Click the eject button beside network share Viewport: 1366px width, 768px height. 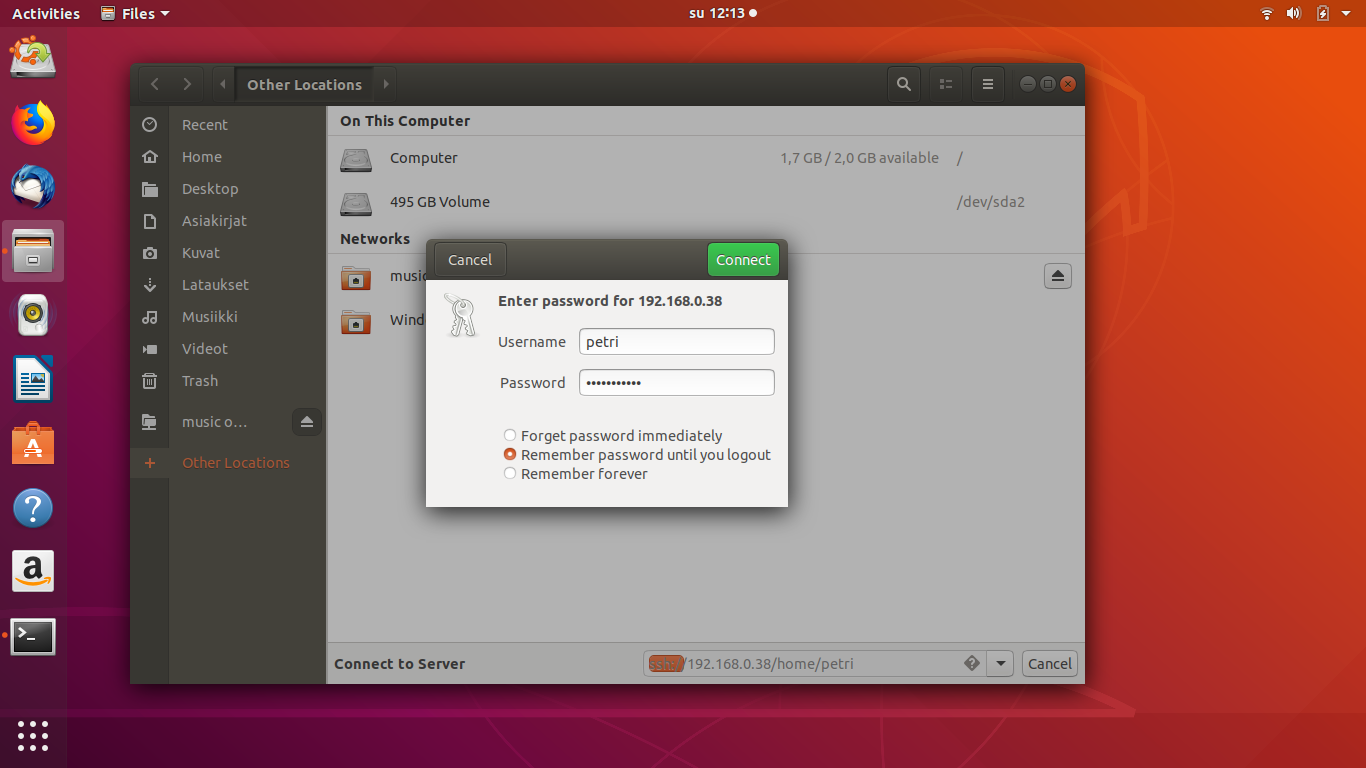coord(1057,276)
